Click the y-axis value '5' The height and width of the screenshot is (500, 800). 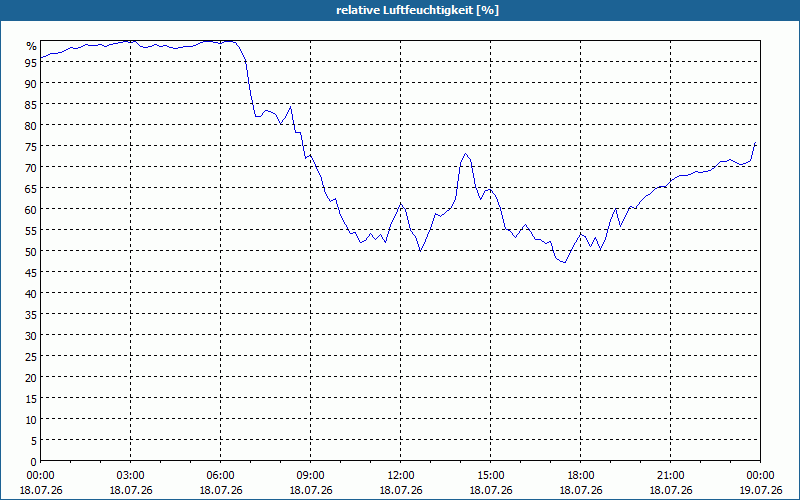tap(34, 440)
